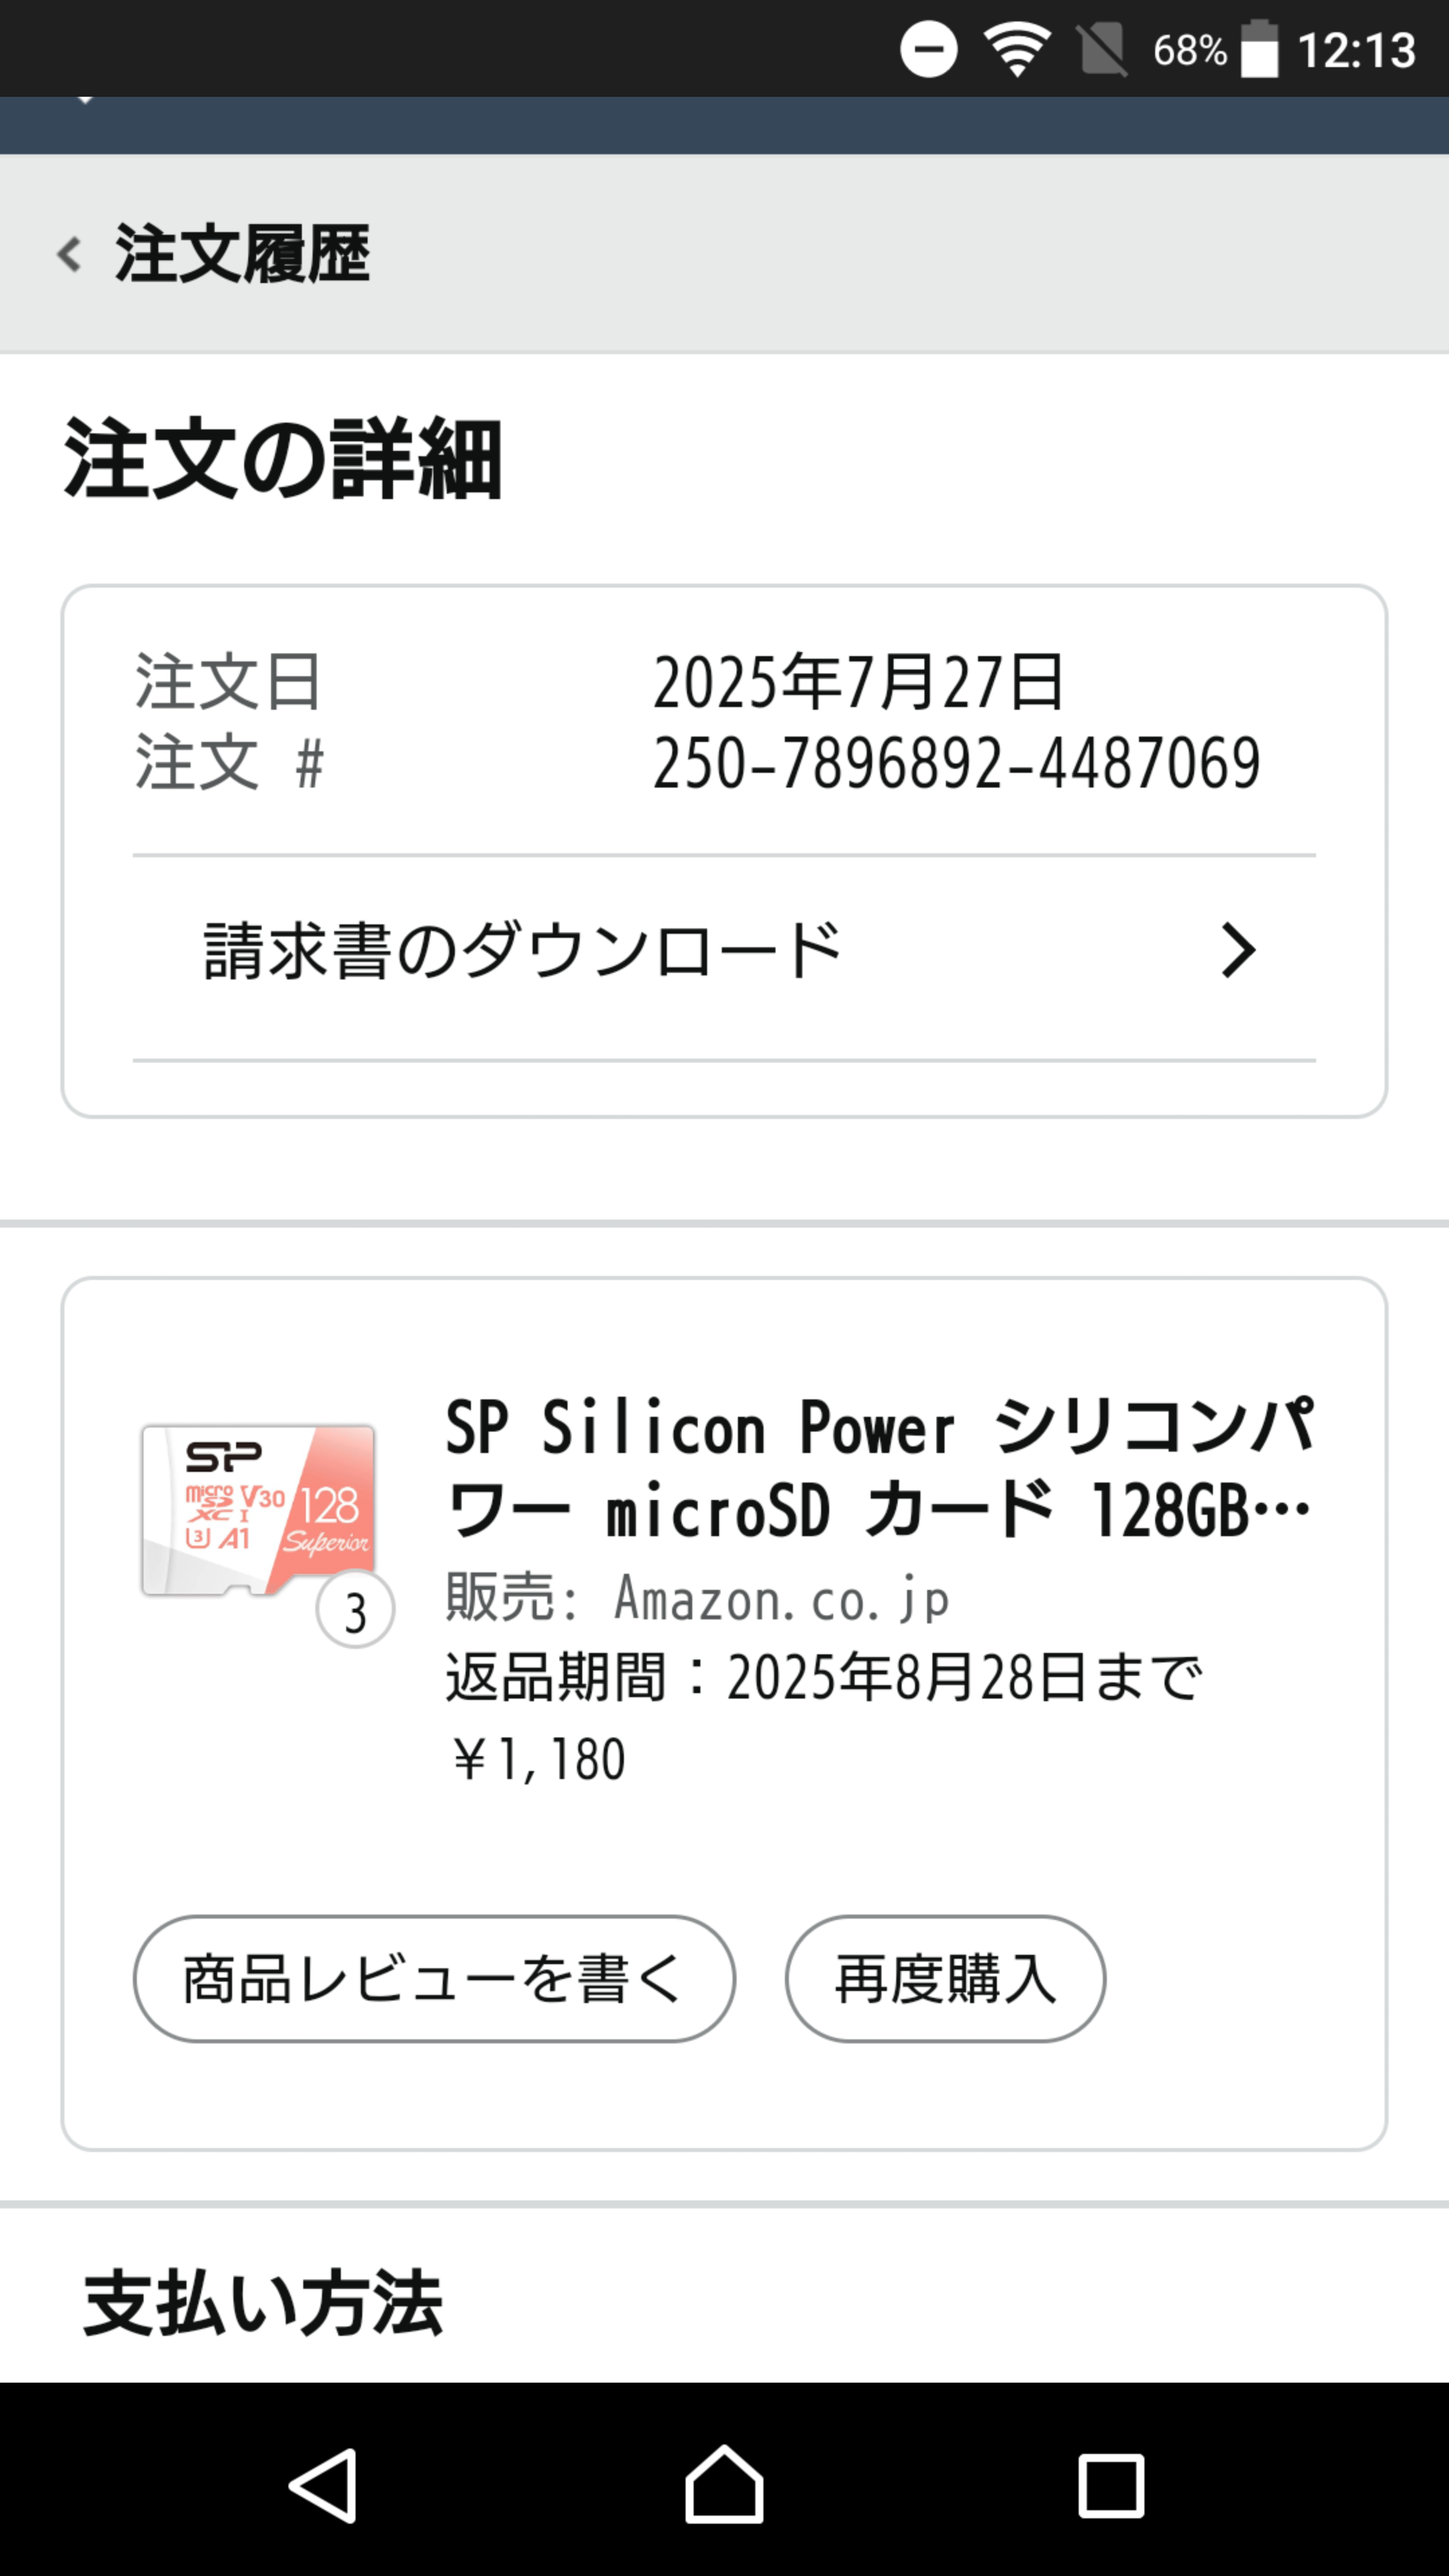Tap the Do Not Disturb status icon

pos(928,49)
